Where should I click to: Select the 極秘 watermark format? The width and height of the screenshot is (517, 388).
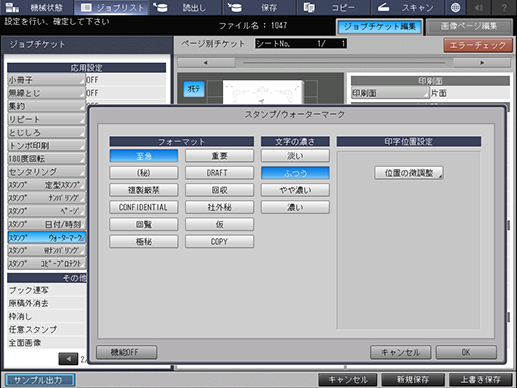(x=144, y=241)
